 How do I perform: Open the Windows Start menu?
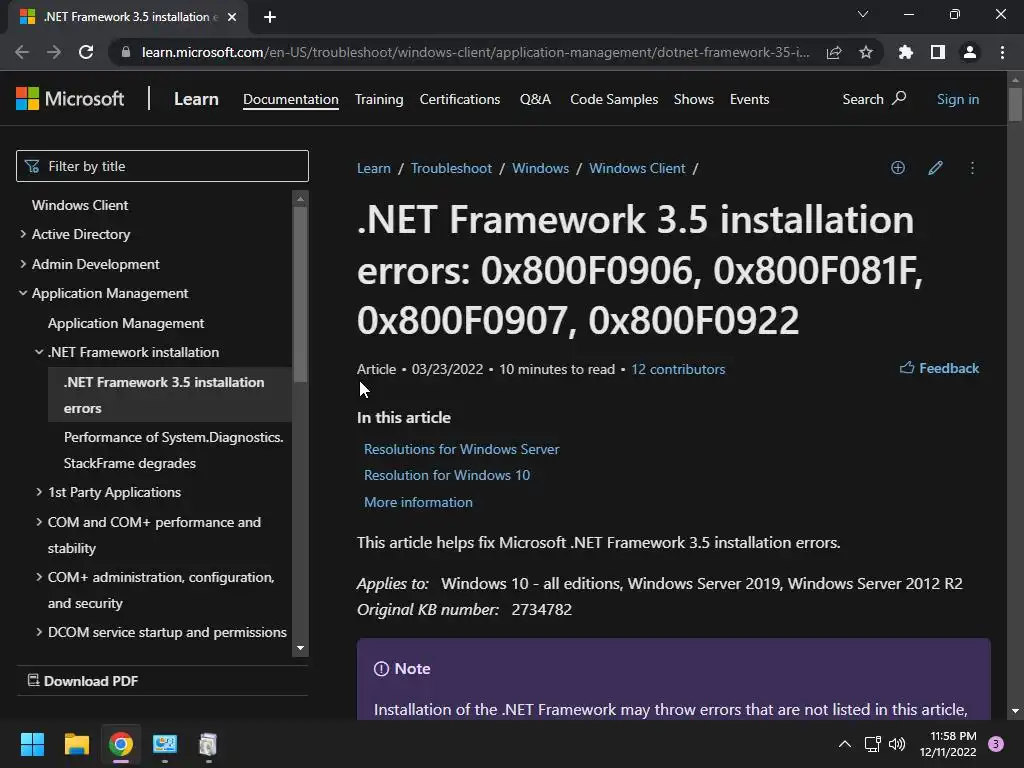pos(32,744)
